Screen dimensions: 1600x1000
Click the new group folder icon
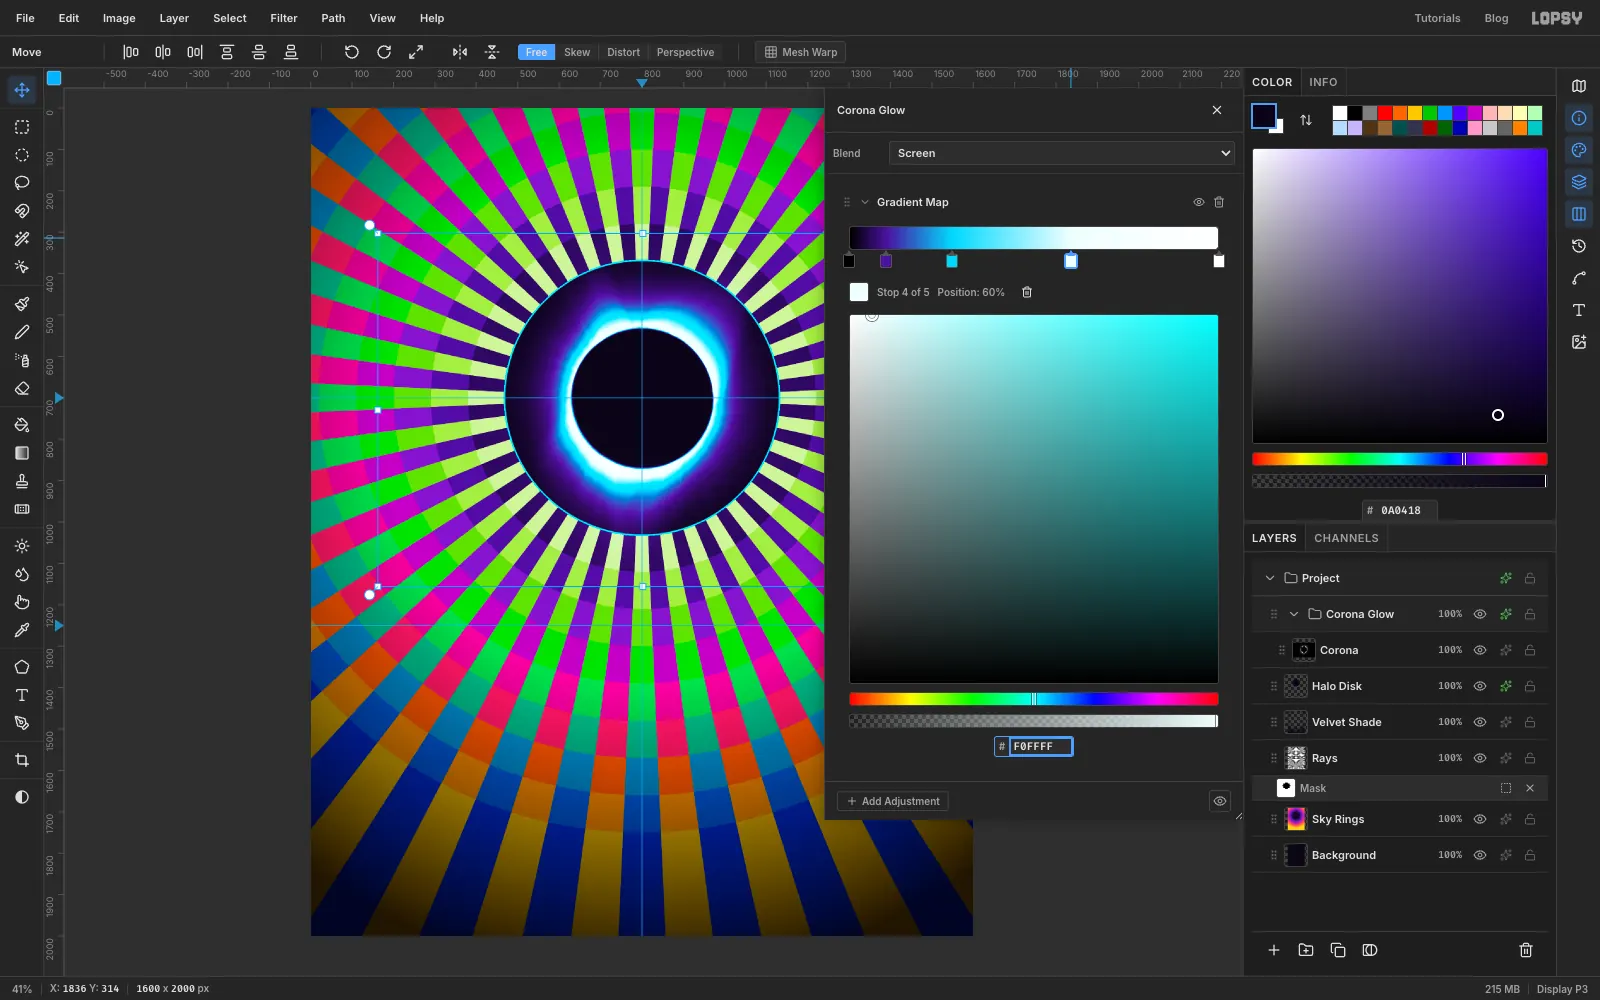click(1306, 950)
